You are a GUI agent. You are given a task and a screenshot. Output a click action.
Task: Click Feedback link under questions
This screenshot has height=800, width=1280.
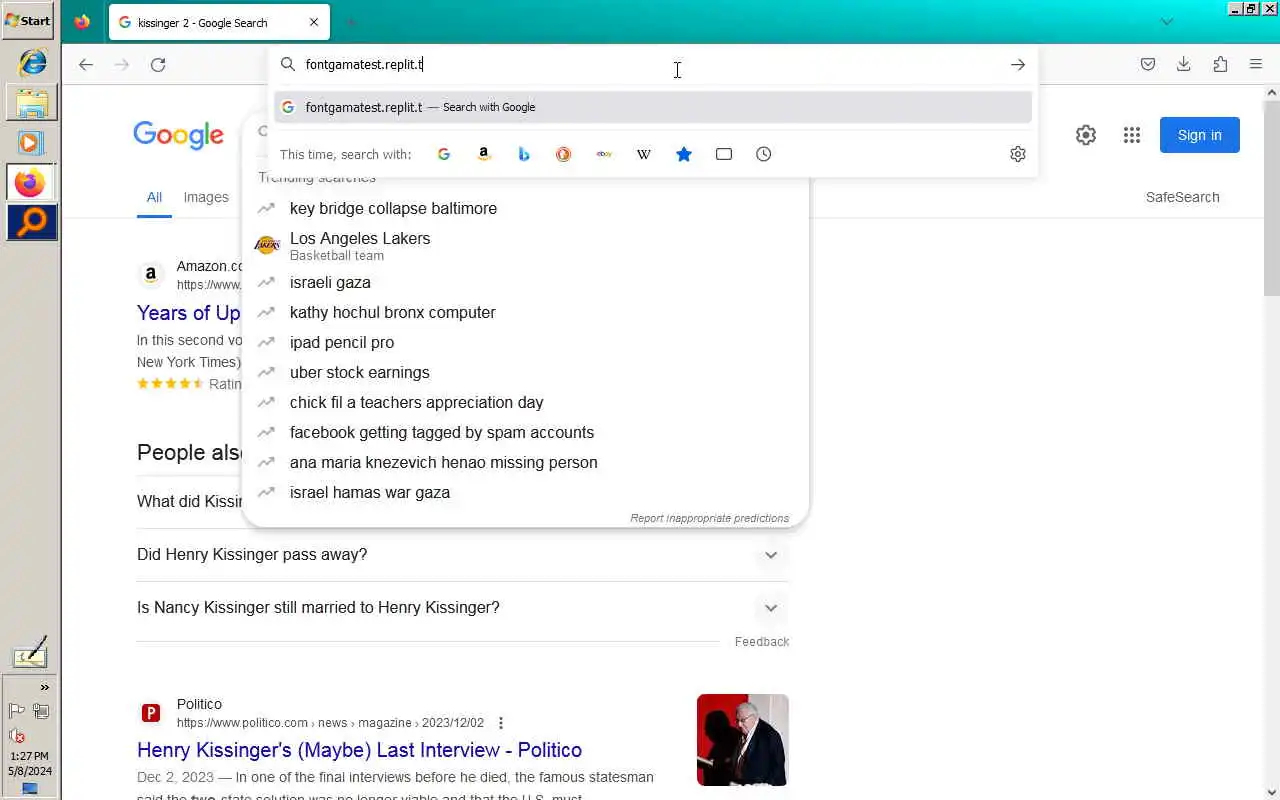pos(762,642)
